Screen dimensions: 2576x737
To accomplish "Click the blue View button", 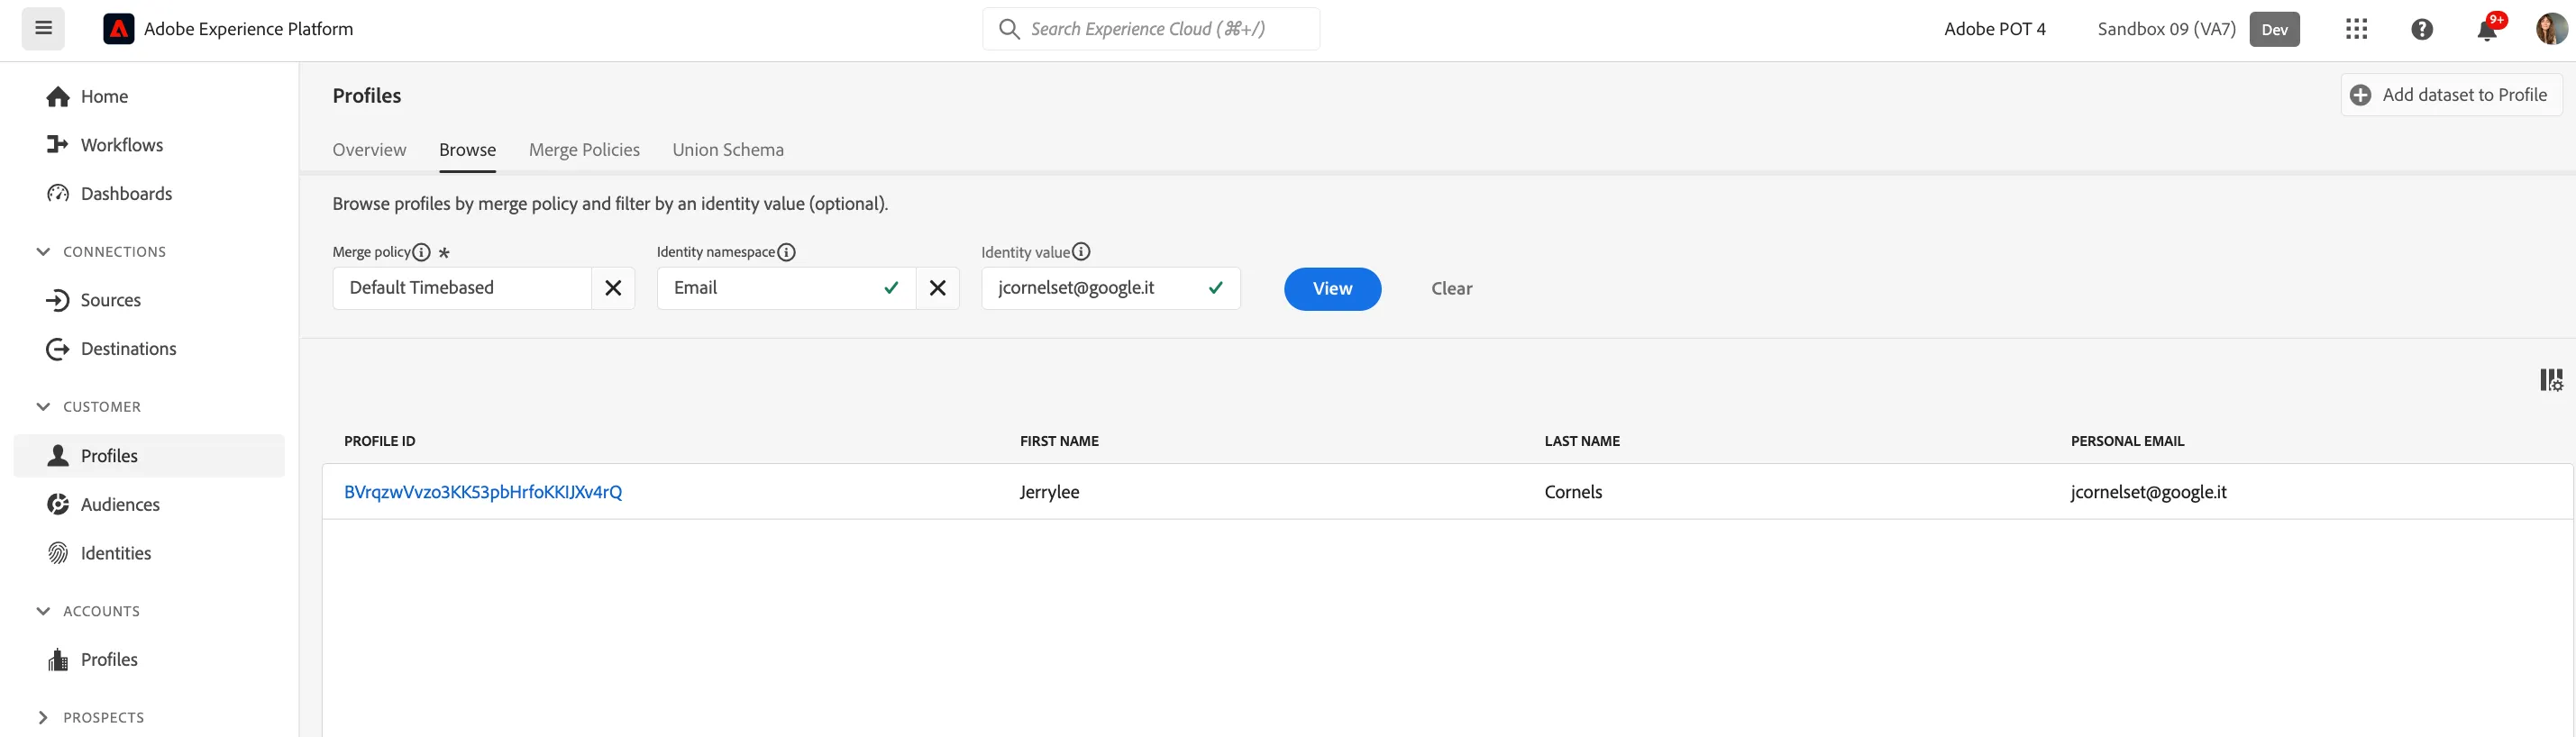I will coord(1332,289).
